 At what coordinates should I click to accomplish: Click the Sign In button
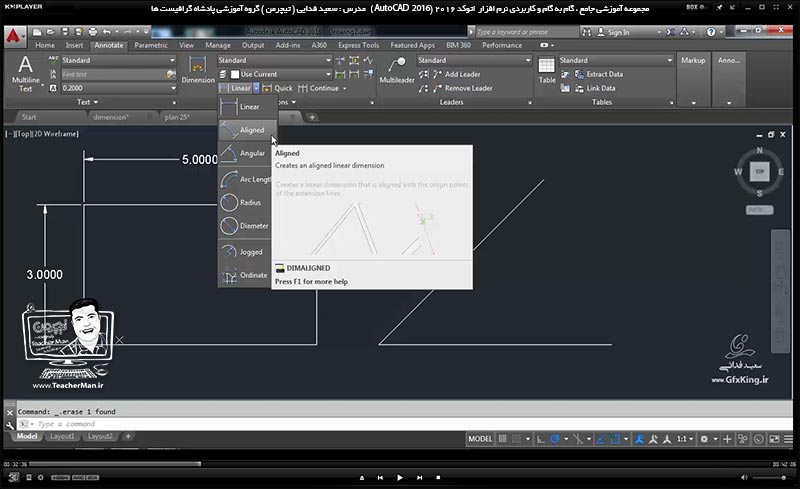[614, 32]
